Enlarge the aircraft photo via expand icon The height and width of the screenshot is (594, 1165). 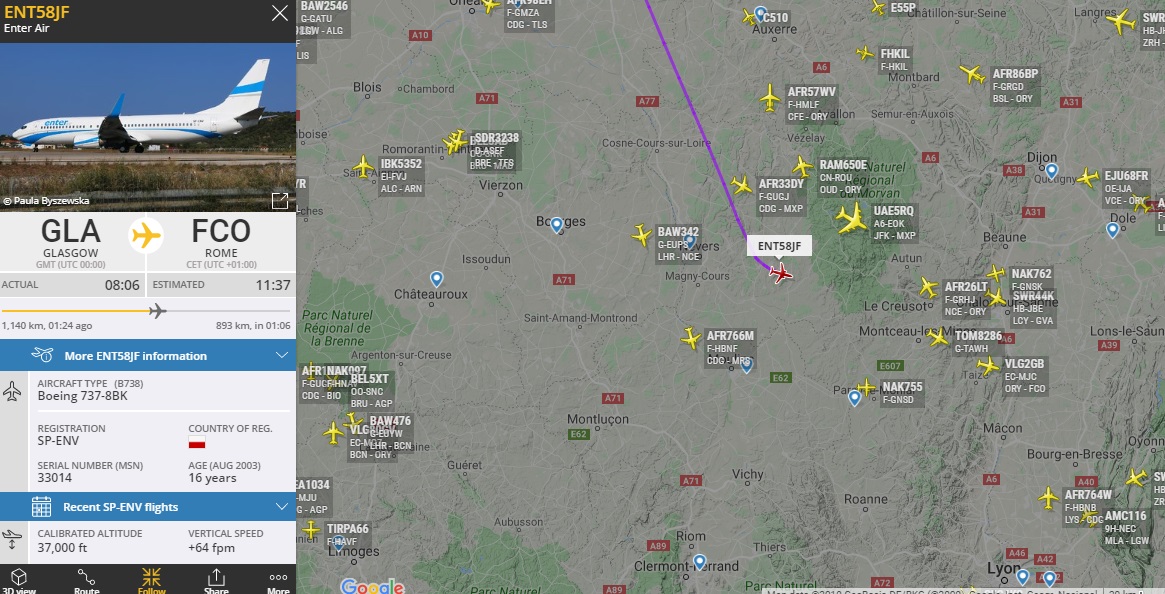click(280, 201)
